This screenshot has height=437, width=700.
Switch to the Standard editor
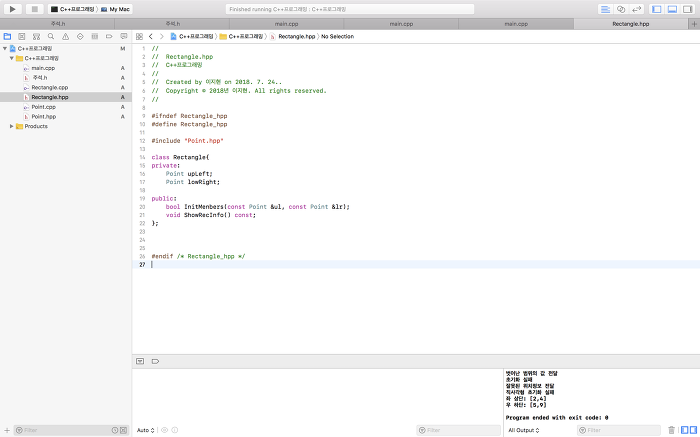coord(605,9)
